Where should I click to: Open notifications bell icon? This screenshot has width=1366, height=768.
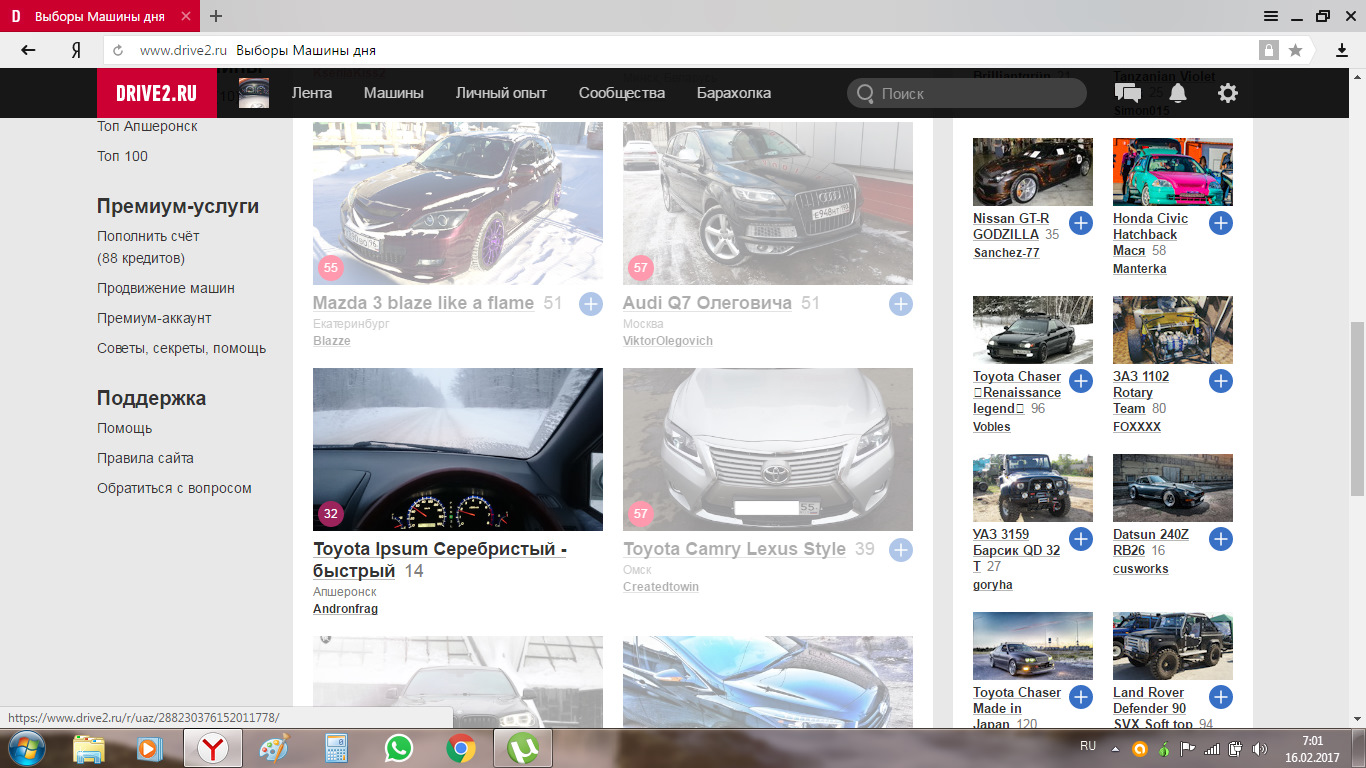click(1178, 93)
